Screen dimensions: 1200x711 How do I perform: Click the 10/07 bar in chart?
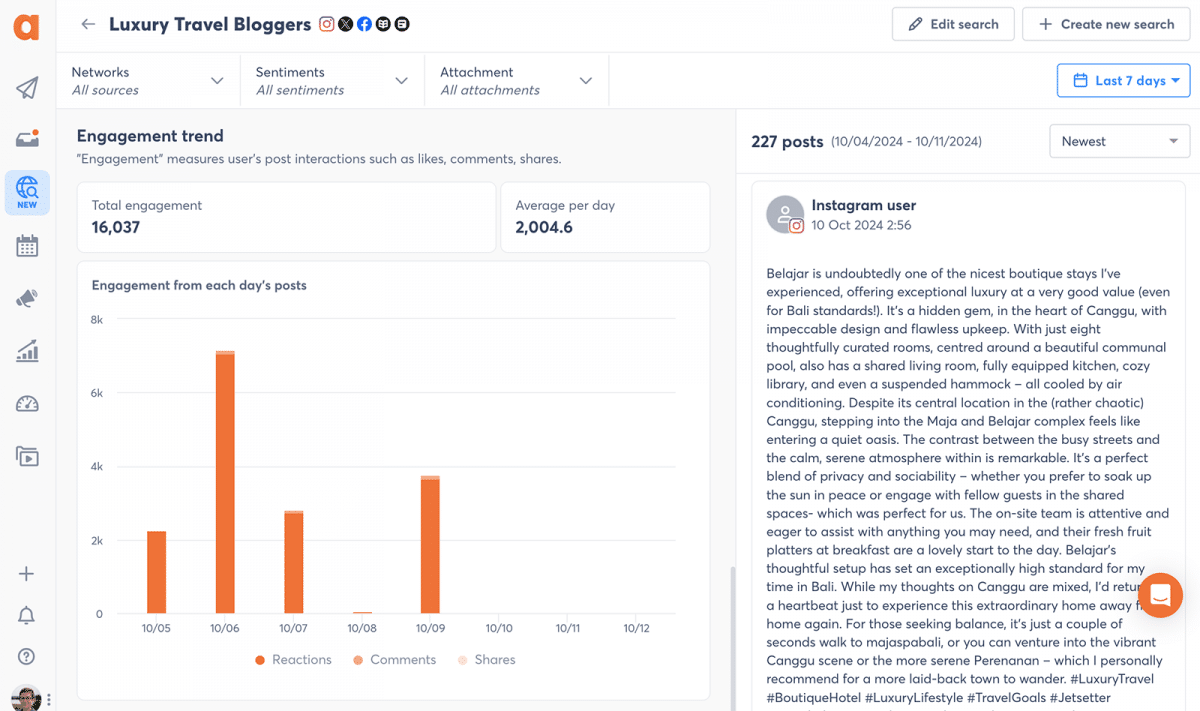tap(294, 562)
